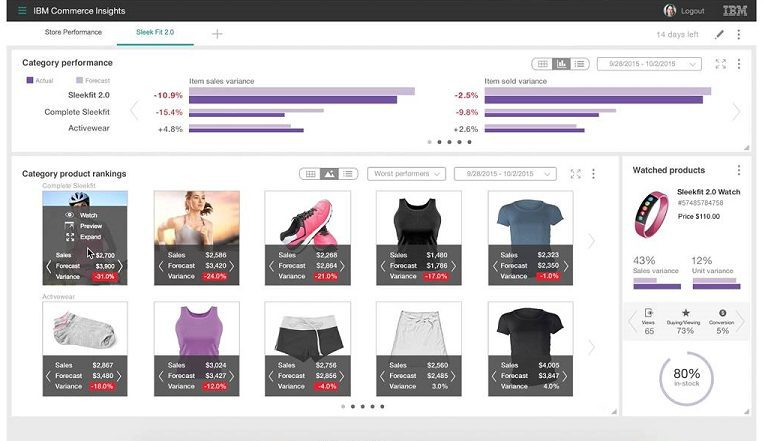763x441 pixels.
Task: Switch Category product rankings to grid view
Action: coord(310,174)
